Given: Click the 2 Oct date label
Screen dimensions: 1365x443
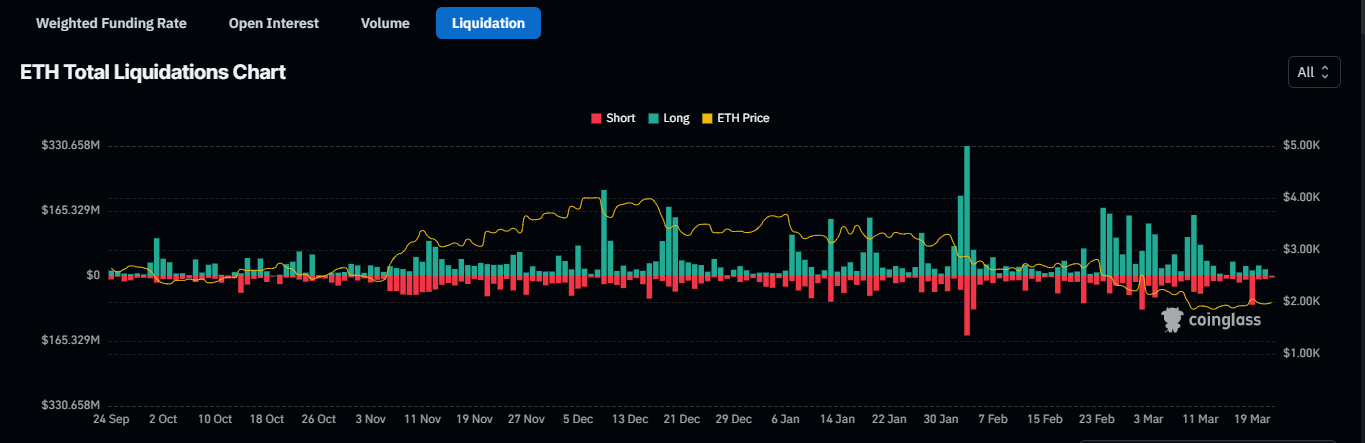Looking at the screenshot, I should pyautogui.click(x=162, y=419).
